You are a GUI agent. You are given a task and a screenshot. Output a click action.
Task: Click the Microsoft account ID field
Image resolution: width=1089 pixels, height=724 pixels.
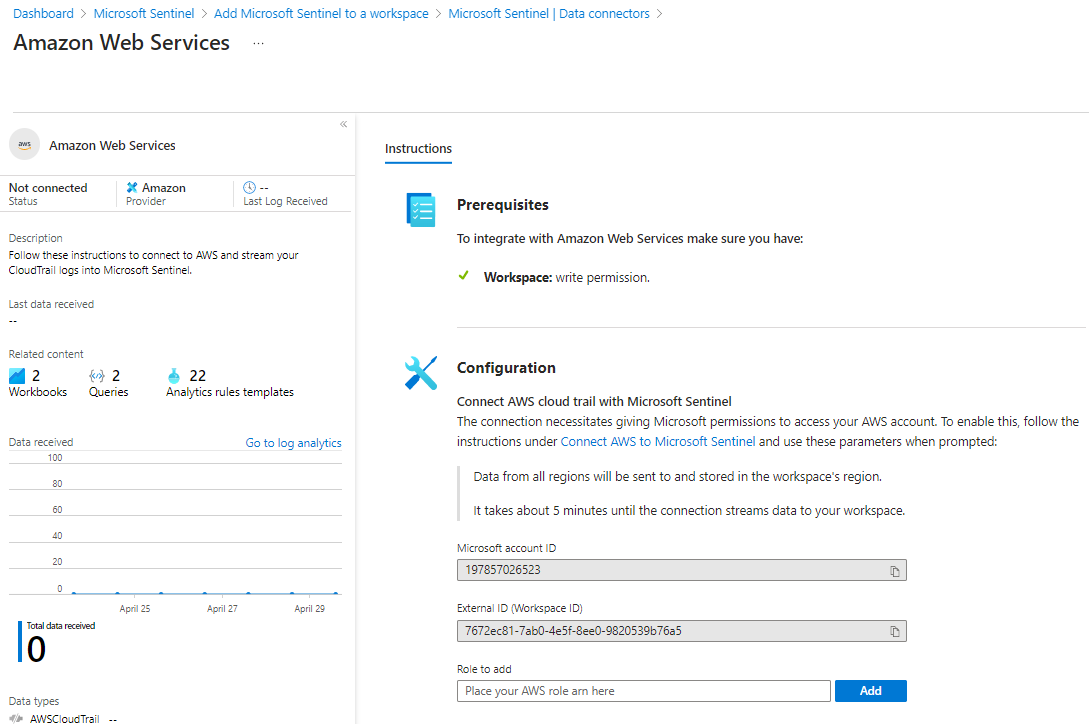pyautogui.click(x=670, y=570)
